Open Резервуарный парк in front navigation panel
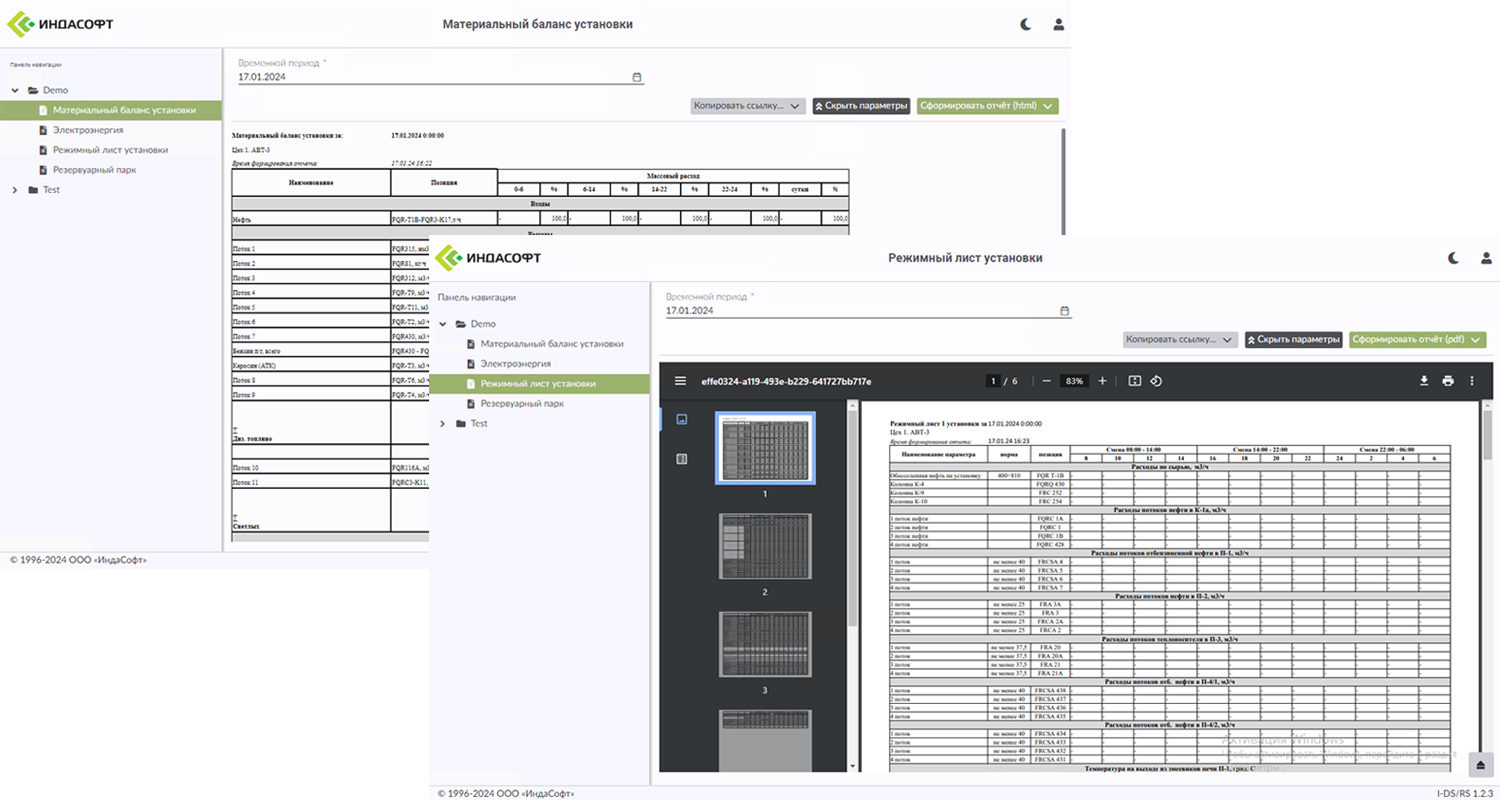Screen dimensions: 1500x800 click(x=523, y=404)
